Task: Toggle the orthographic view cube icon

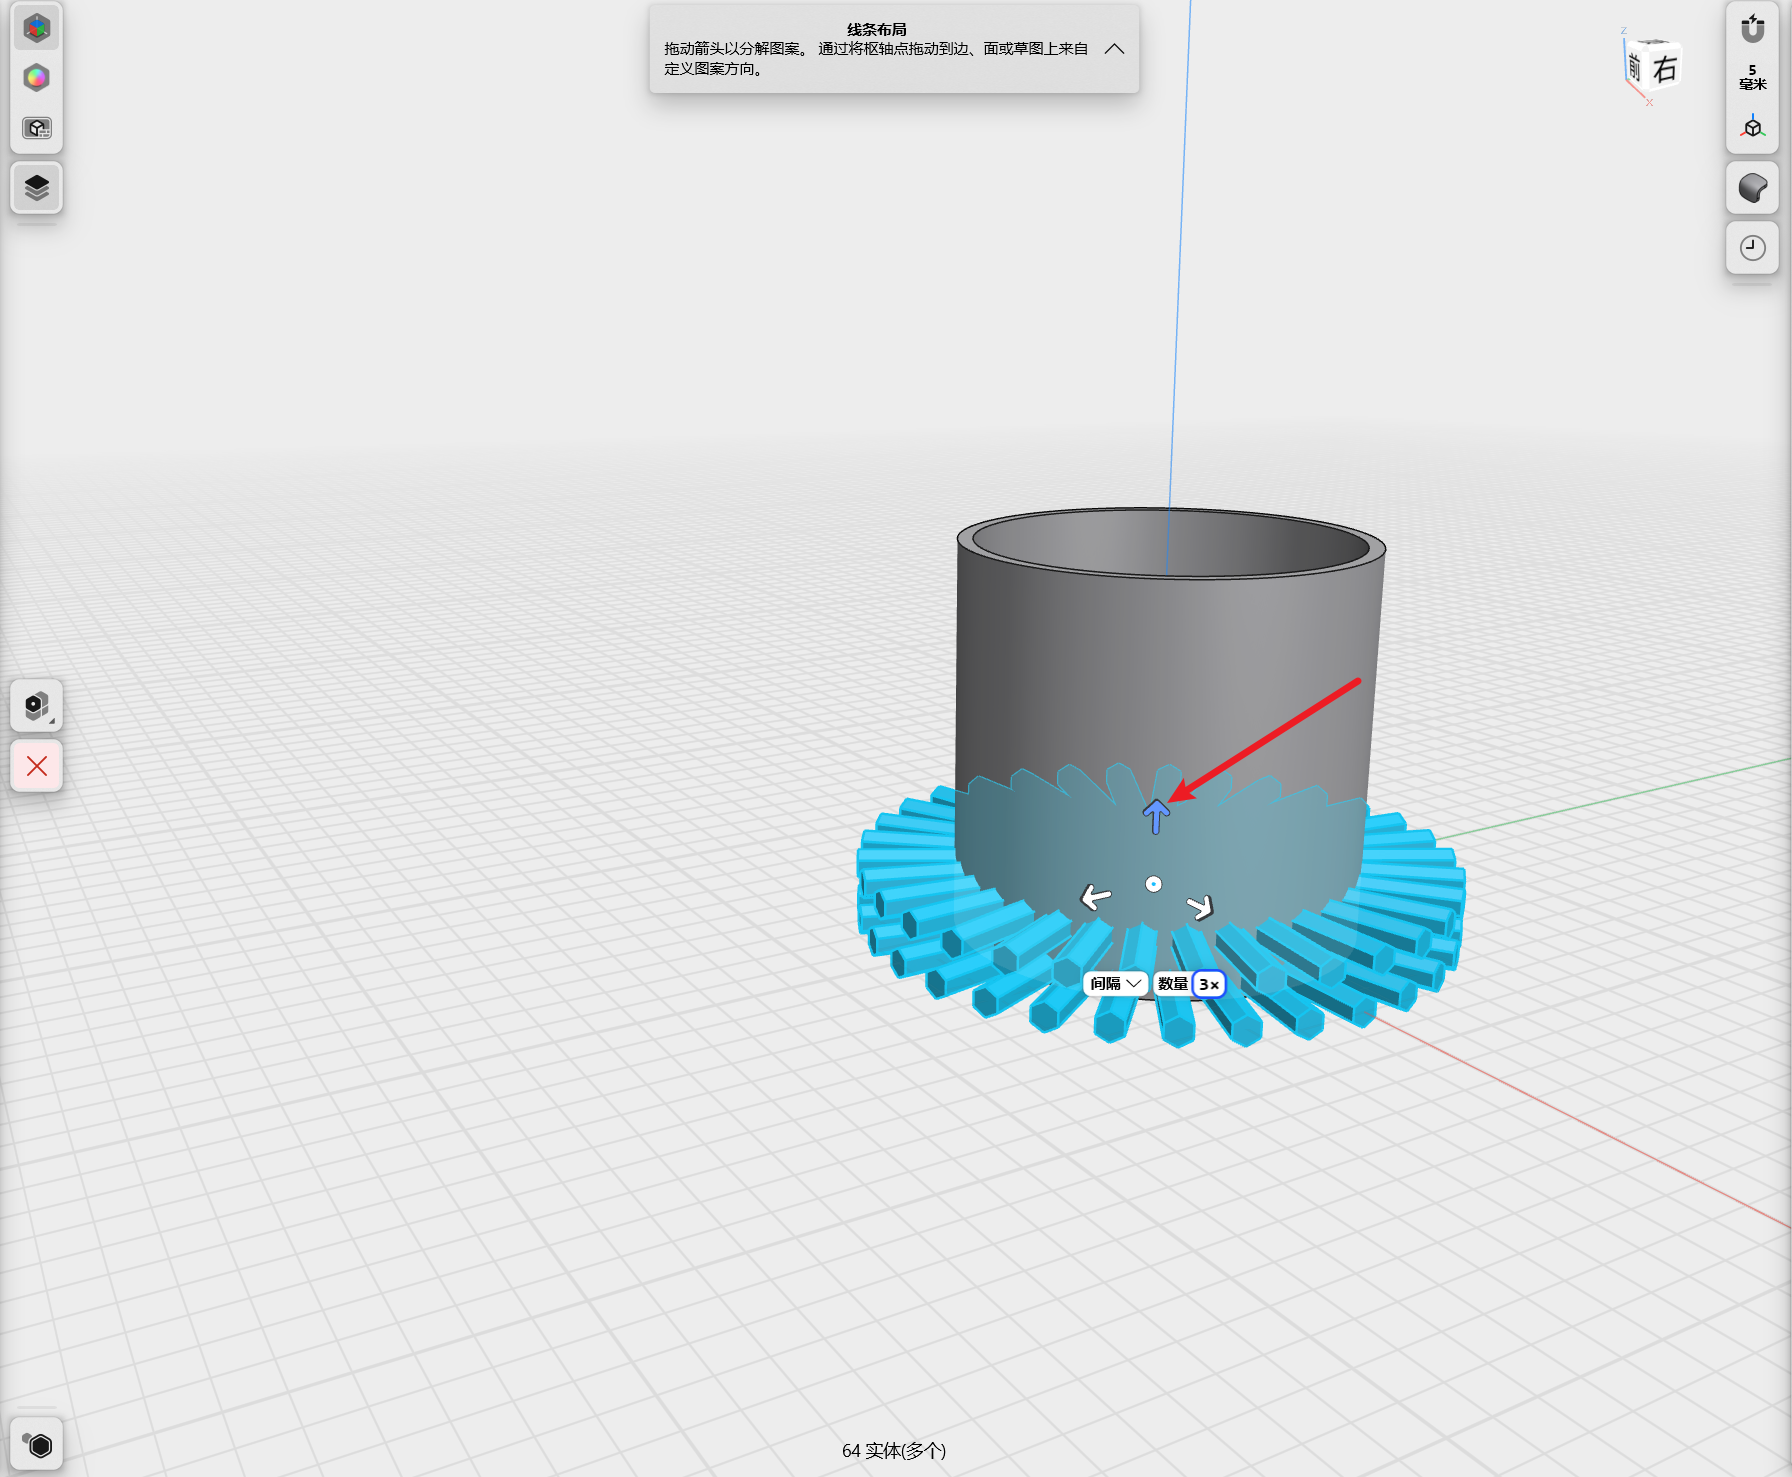Action: tap(1752, 127)
